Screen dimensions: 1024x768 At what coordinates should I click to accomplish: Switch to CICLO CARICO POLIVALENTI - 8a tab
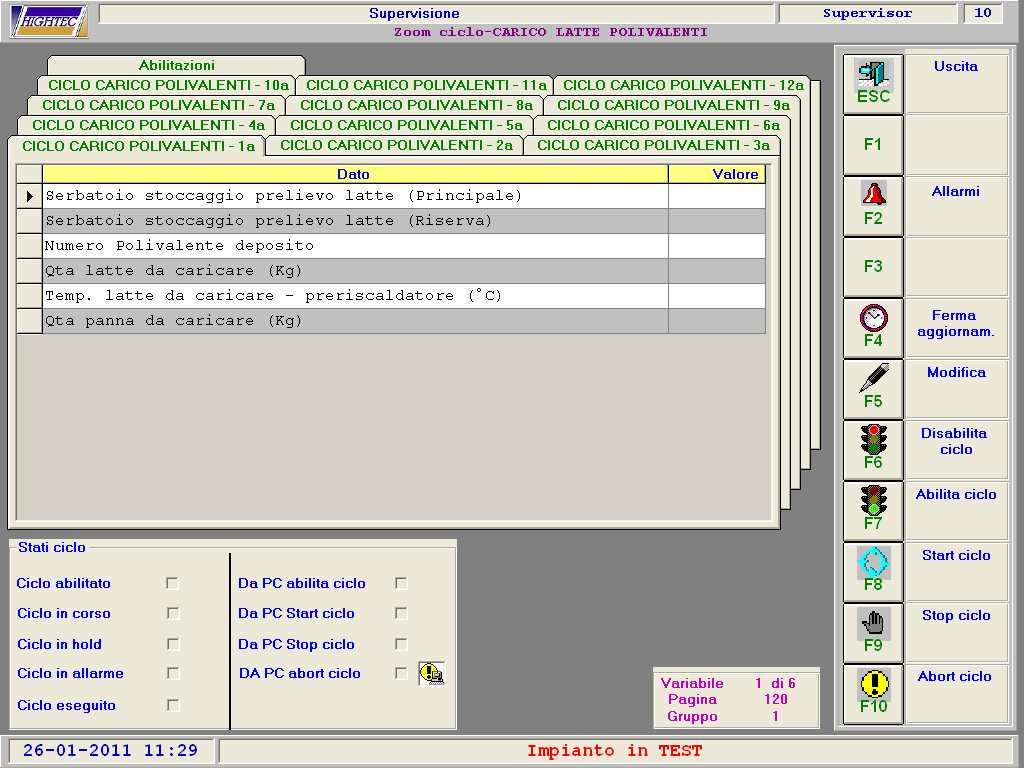(x=416, y=105)
